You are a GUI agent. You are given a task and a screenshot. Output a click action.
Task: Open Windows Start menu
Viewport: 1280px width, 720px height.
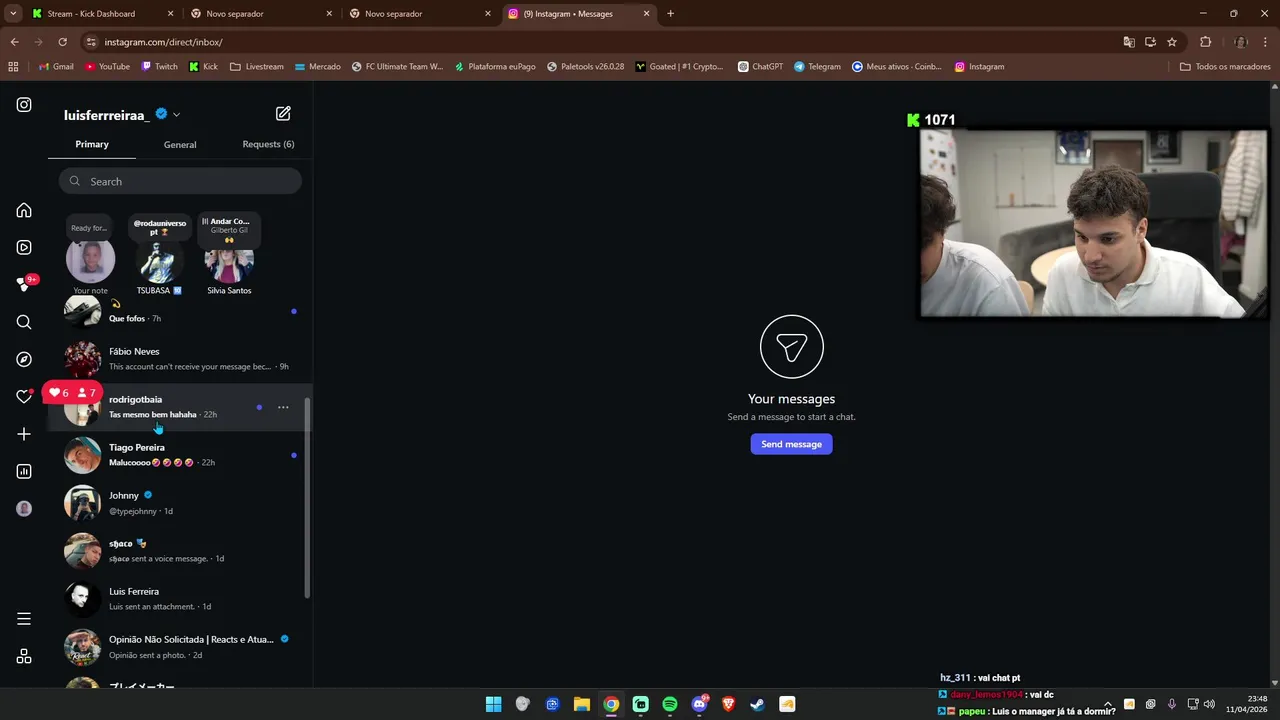click(x=493, y=704)
